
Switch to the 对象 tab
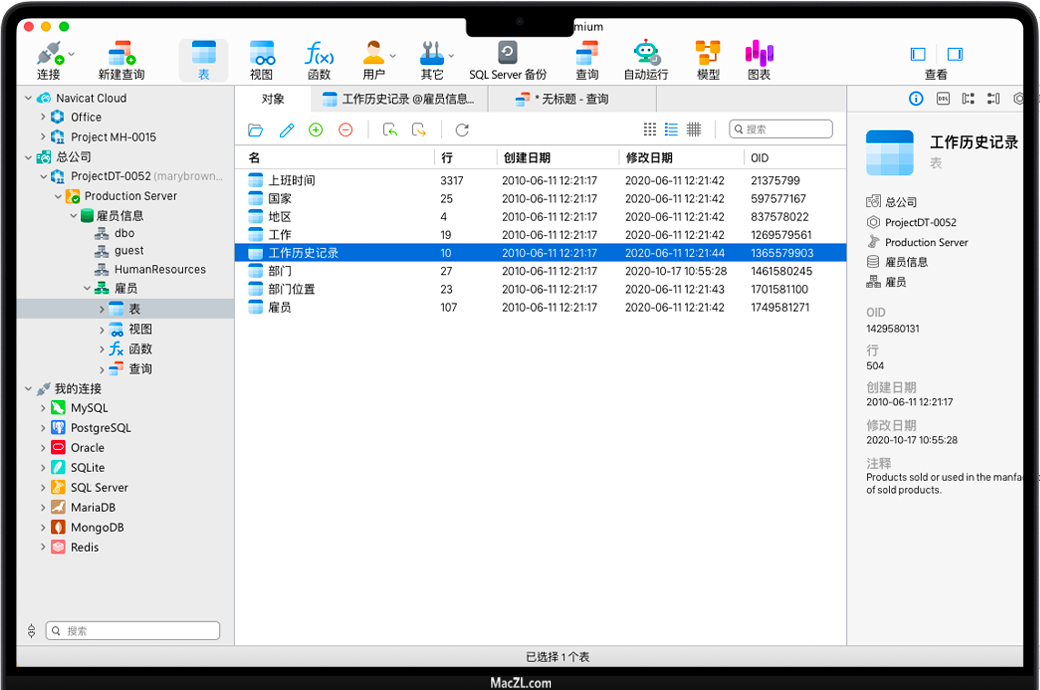(x=273, y=99)
